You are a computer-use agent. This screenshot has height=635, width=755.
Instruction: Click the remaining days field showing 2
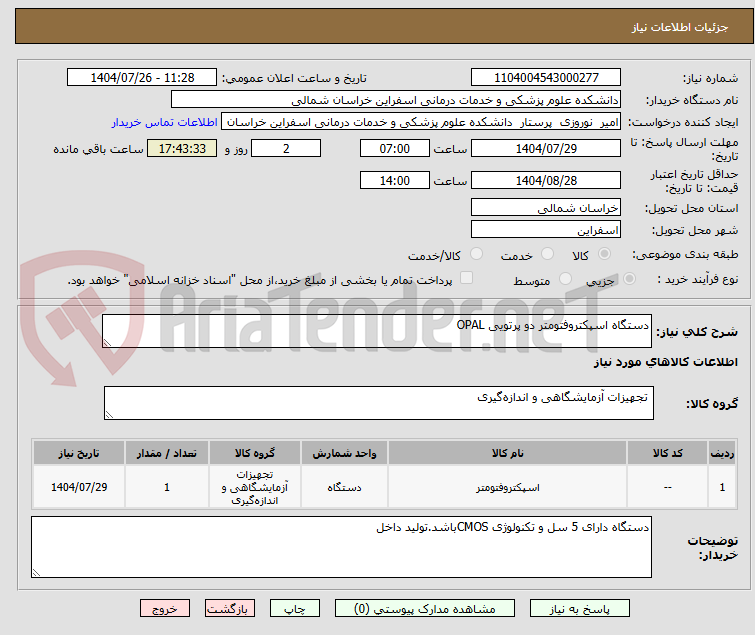pyautogui.click(x=286, y=148)
